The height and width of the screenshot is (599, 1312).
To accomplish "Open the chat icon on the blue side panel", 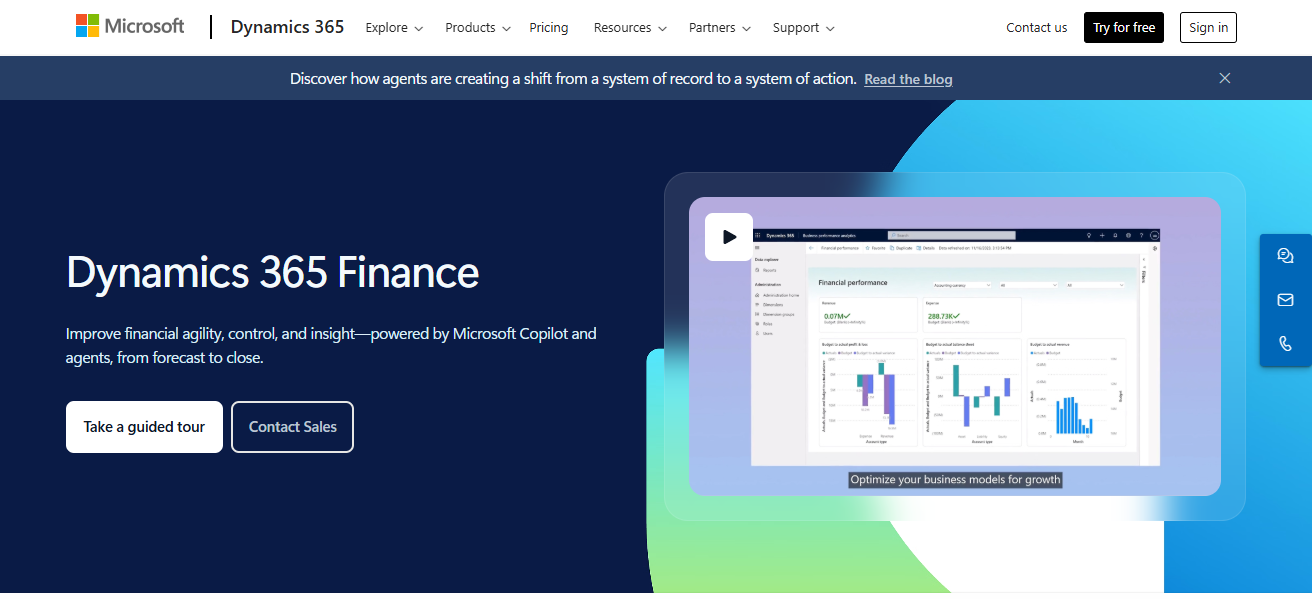I will pyautogui.click(x=1285, y=255).
